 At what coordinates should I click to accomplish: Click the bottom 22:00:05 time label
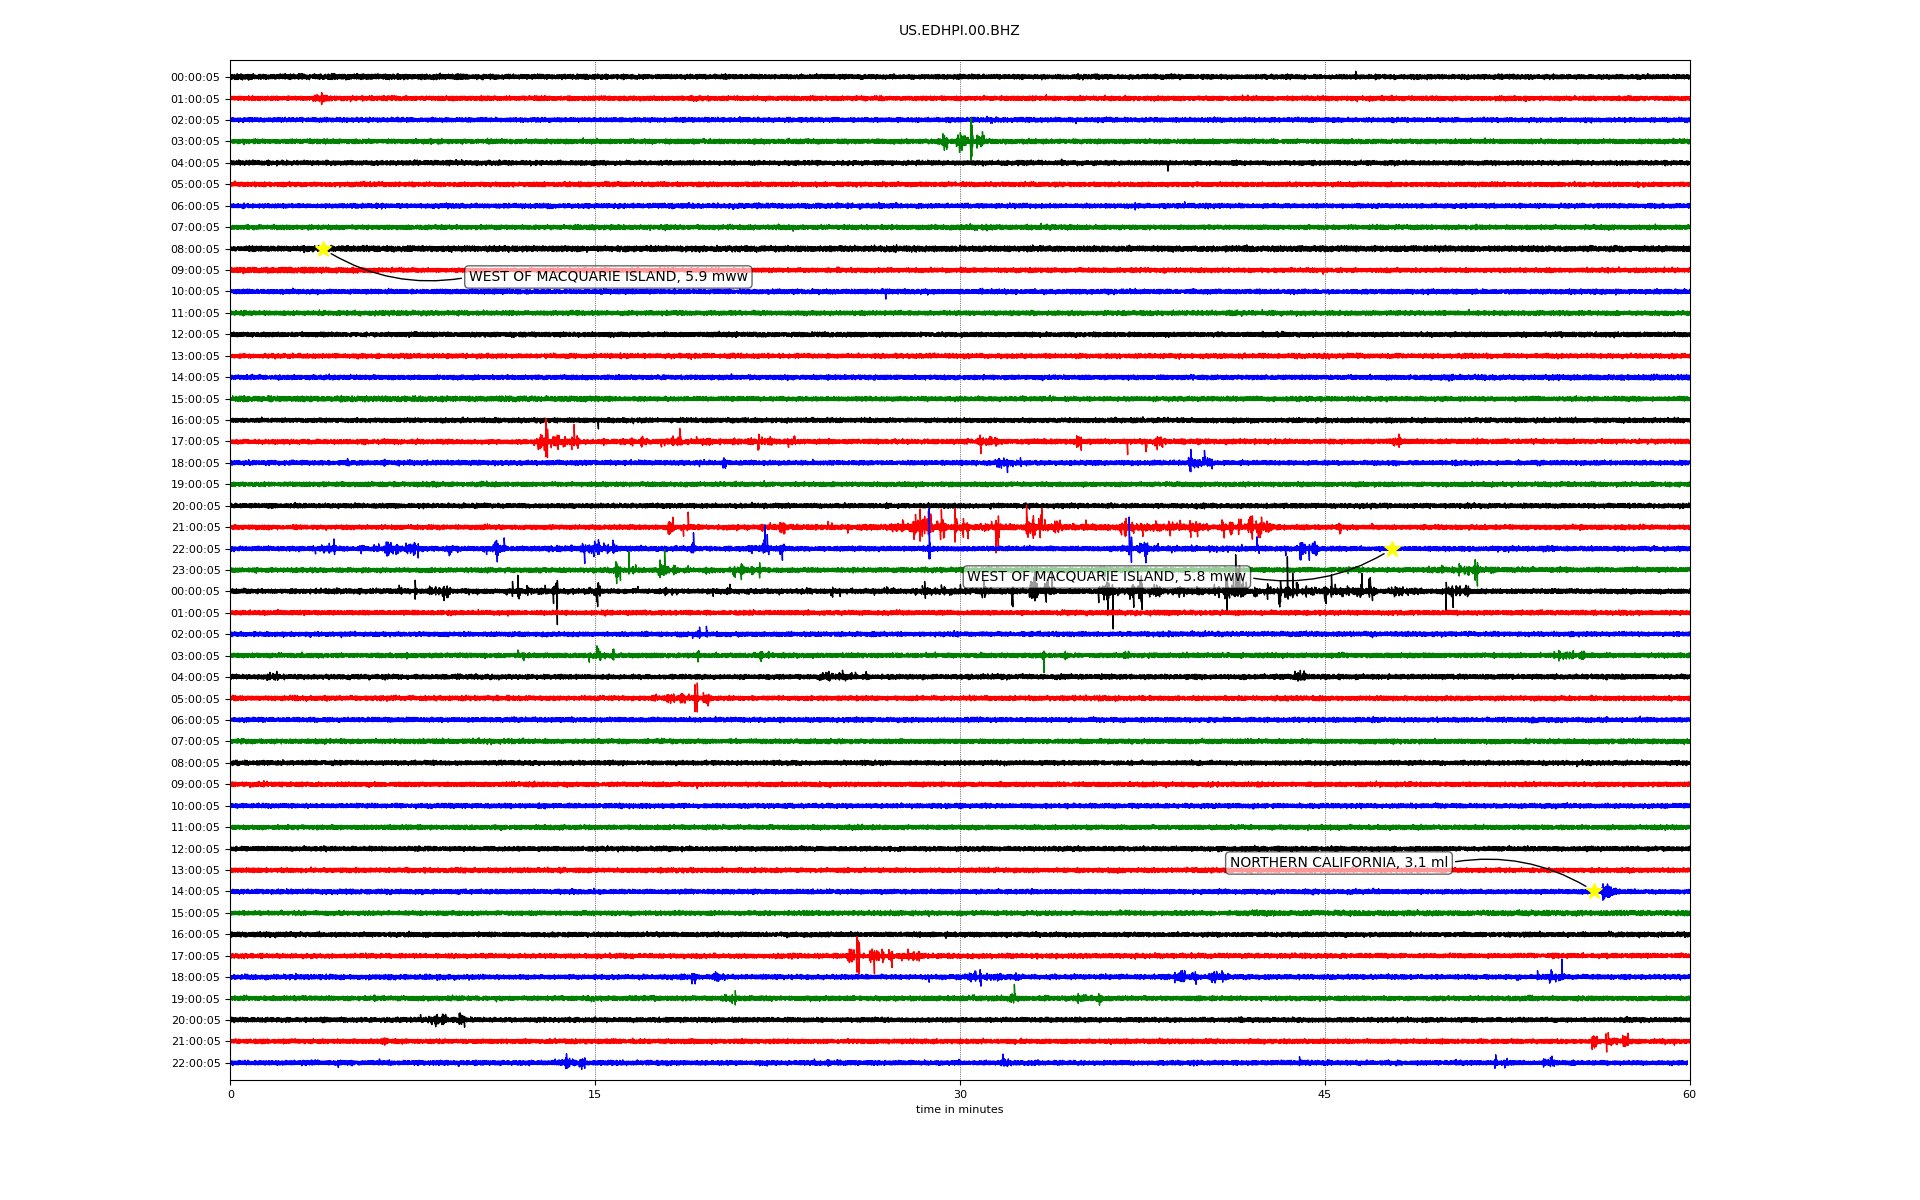coord(195,1063)
